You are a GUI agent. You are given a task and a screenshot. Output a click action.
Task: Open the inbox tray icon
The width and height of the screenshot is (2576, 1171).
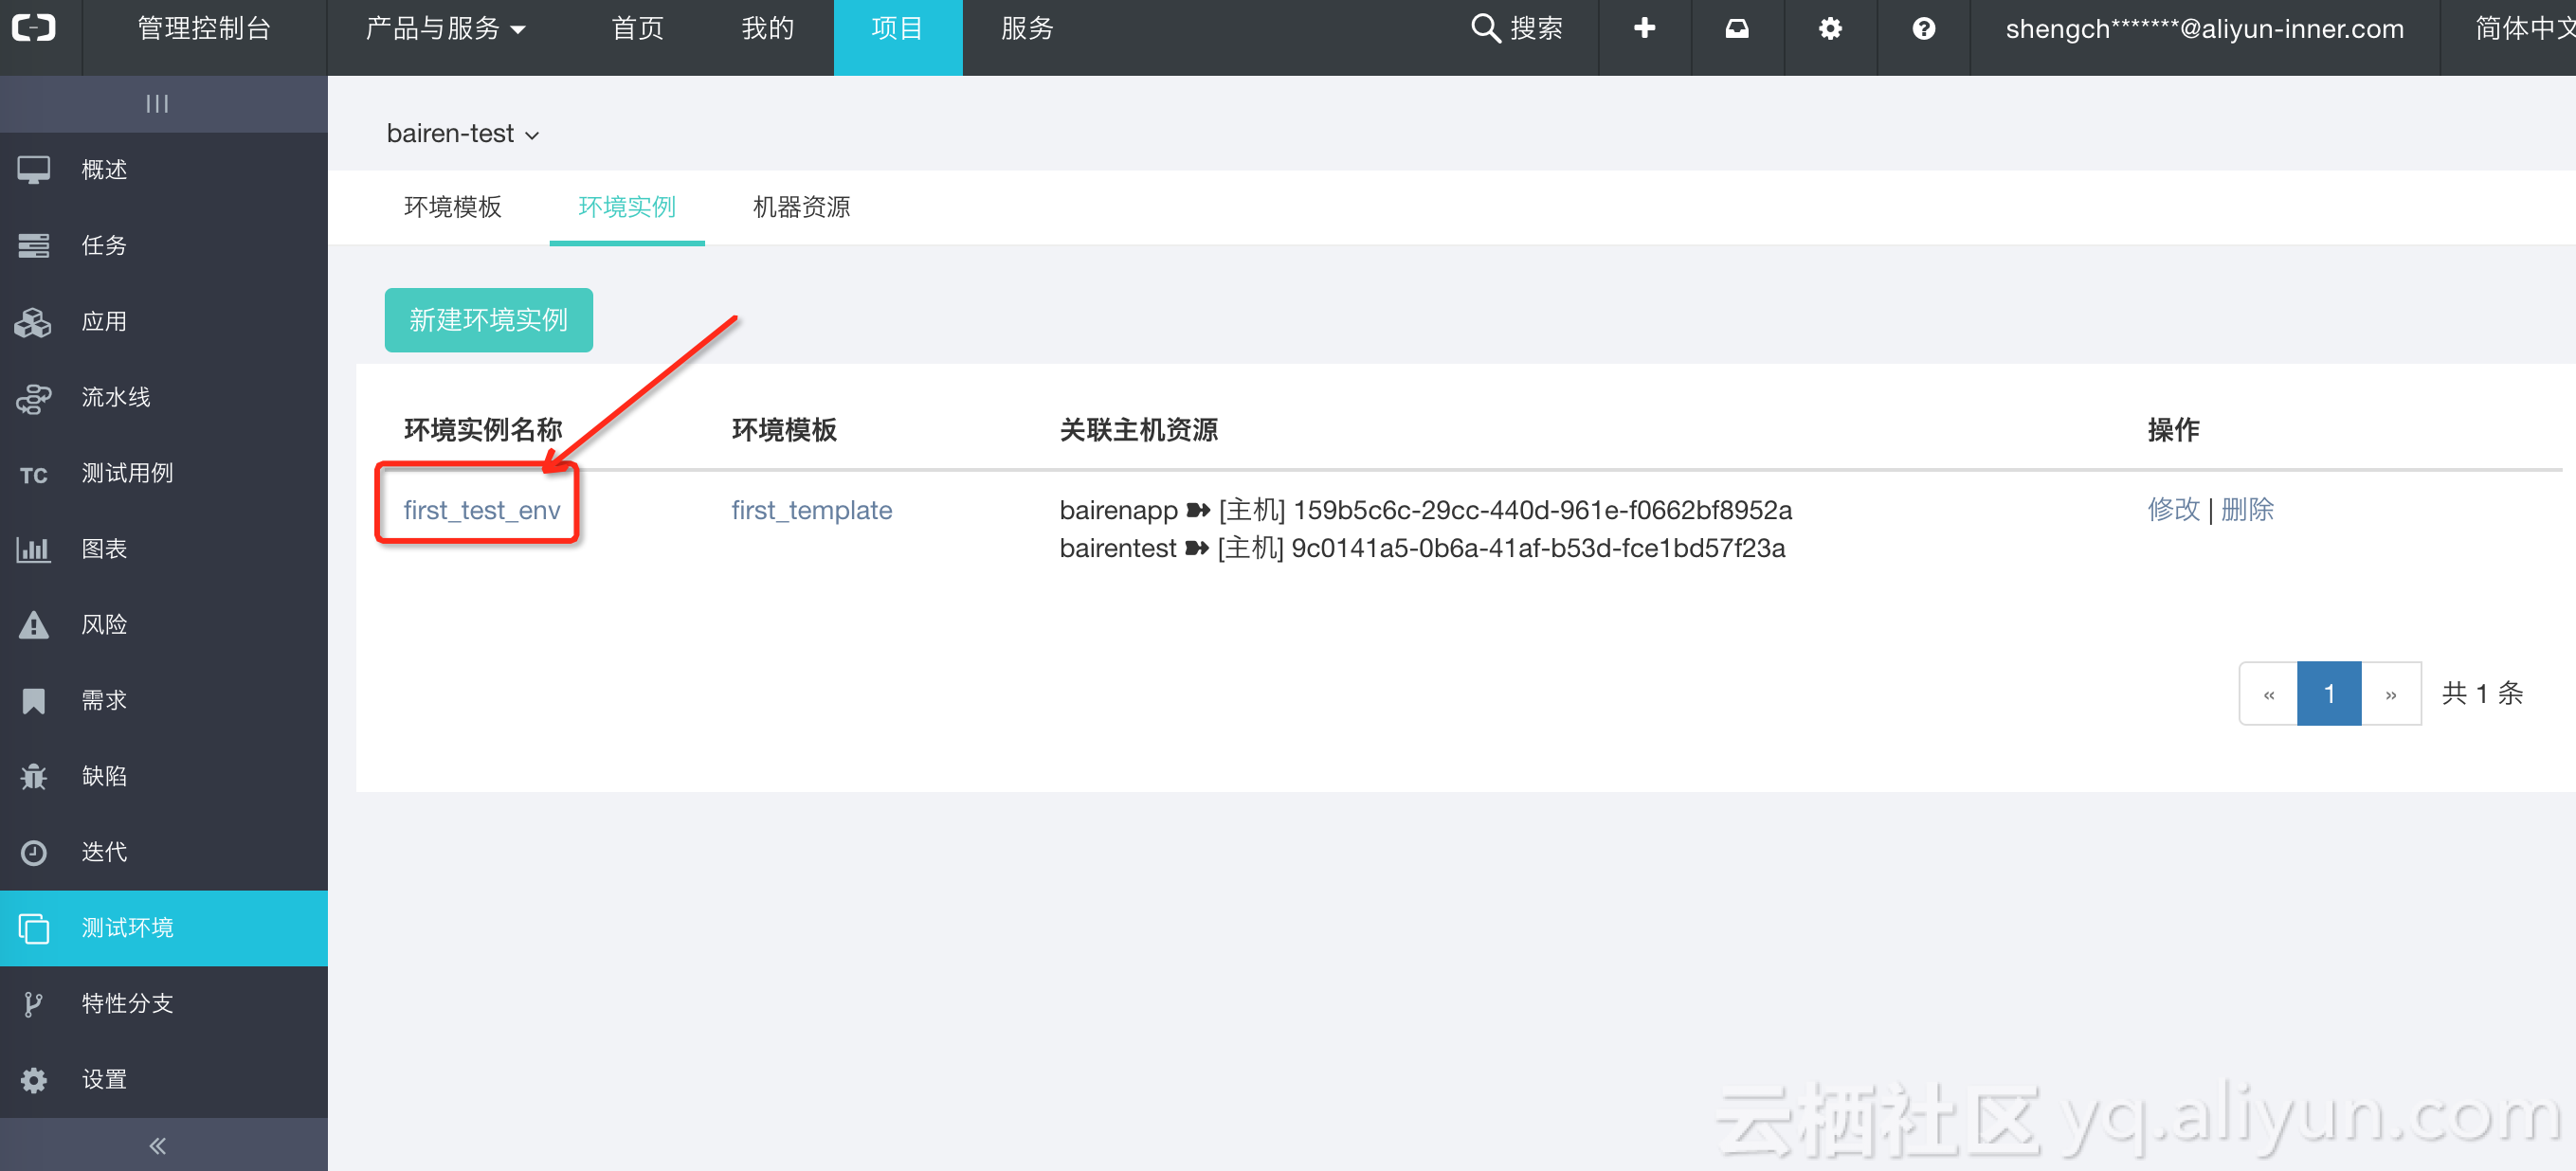1737,29
